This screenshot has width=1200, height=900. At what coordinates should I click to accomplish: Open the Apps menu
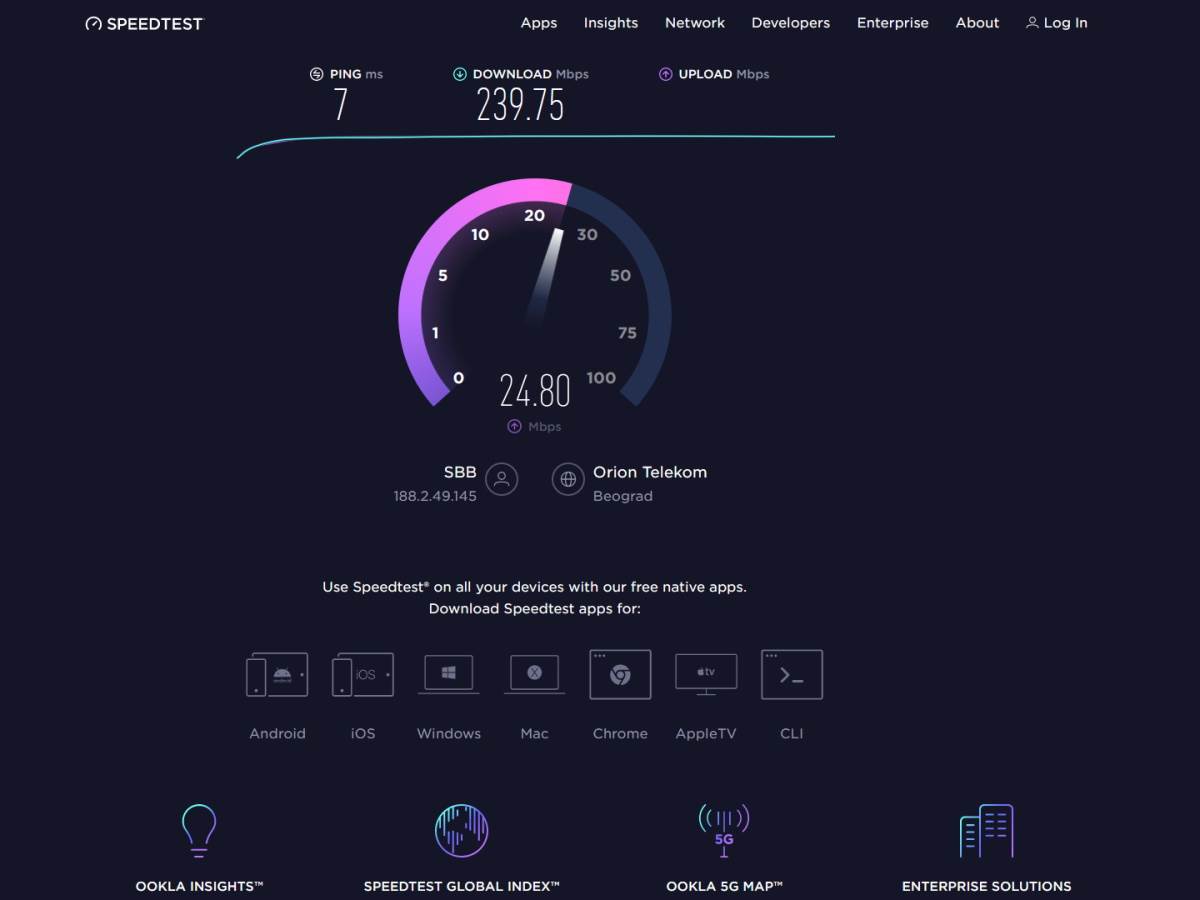click(538, 23)
